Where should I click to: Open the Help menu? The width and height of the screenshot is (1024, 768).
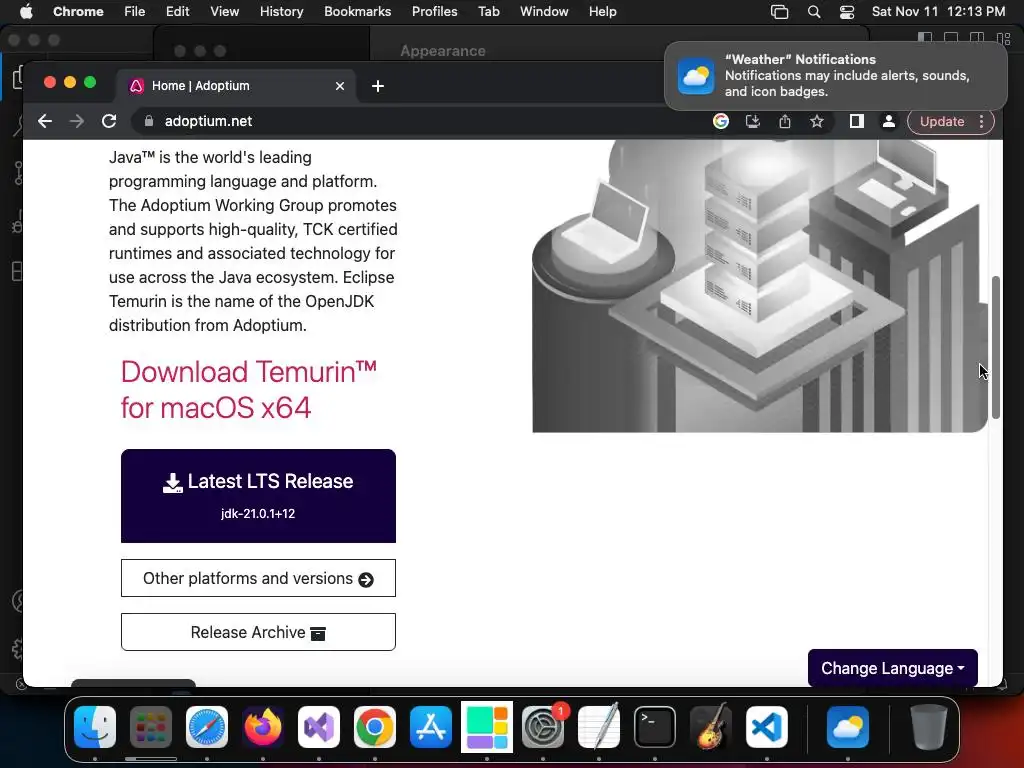tap(602, 12)
